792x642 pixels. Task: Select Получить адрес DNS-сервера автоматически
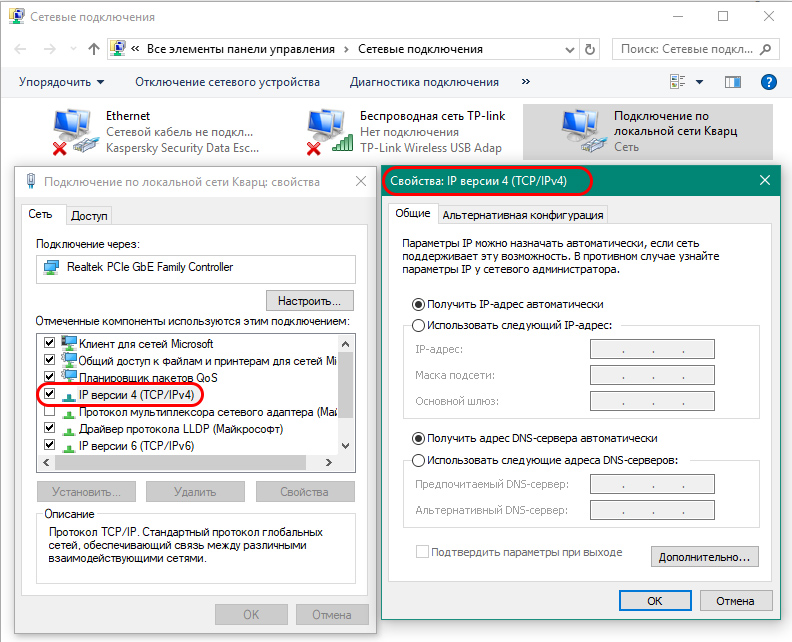418,438
